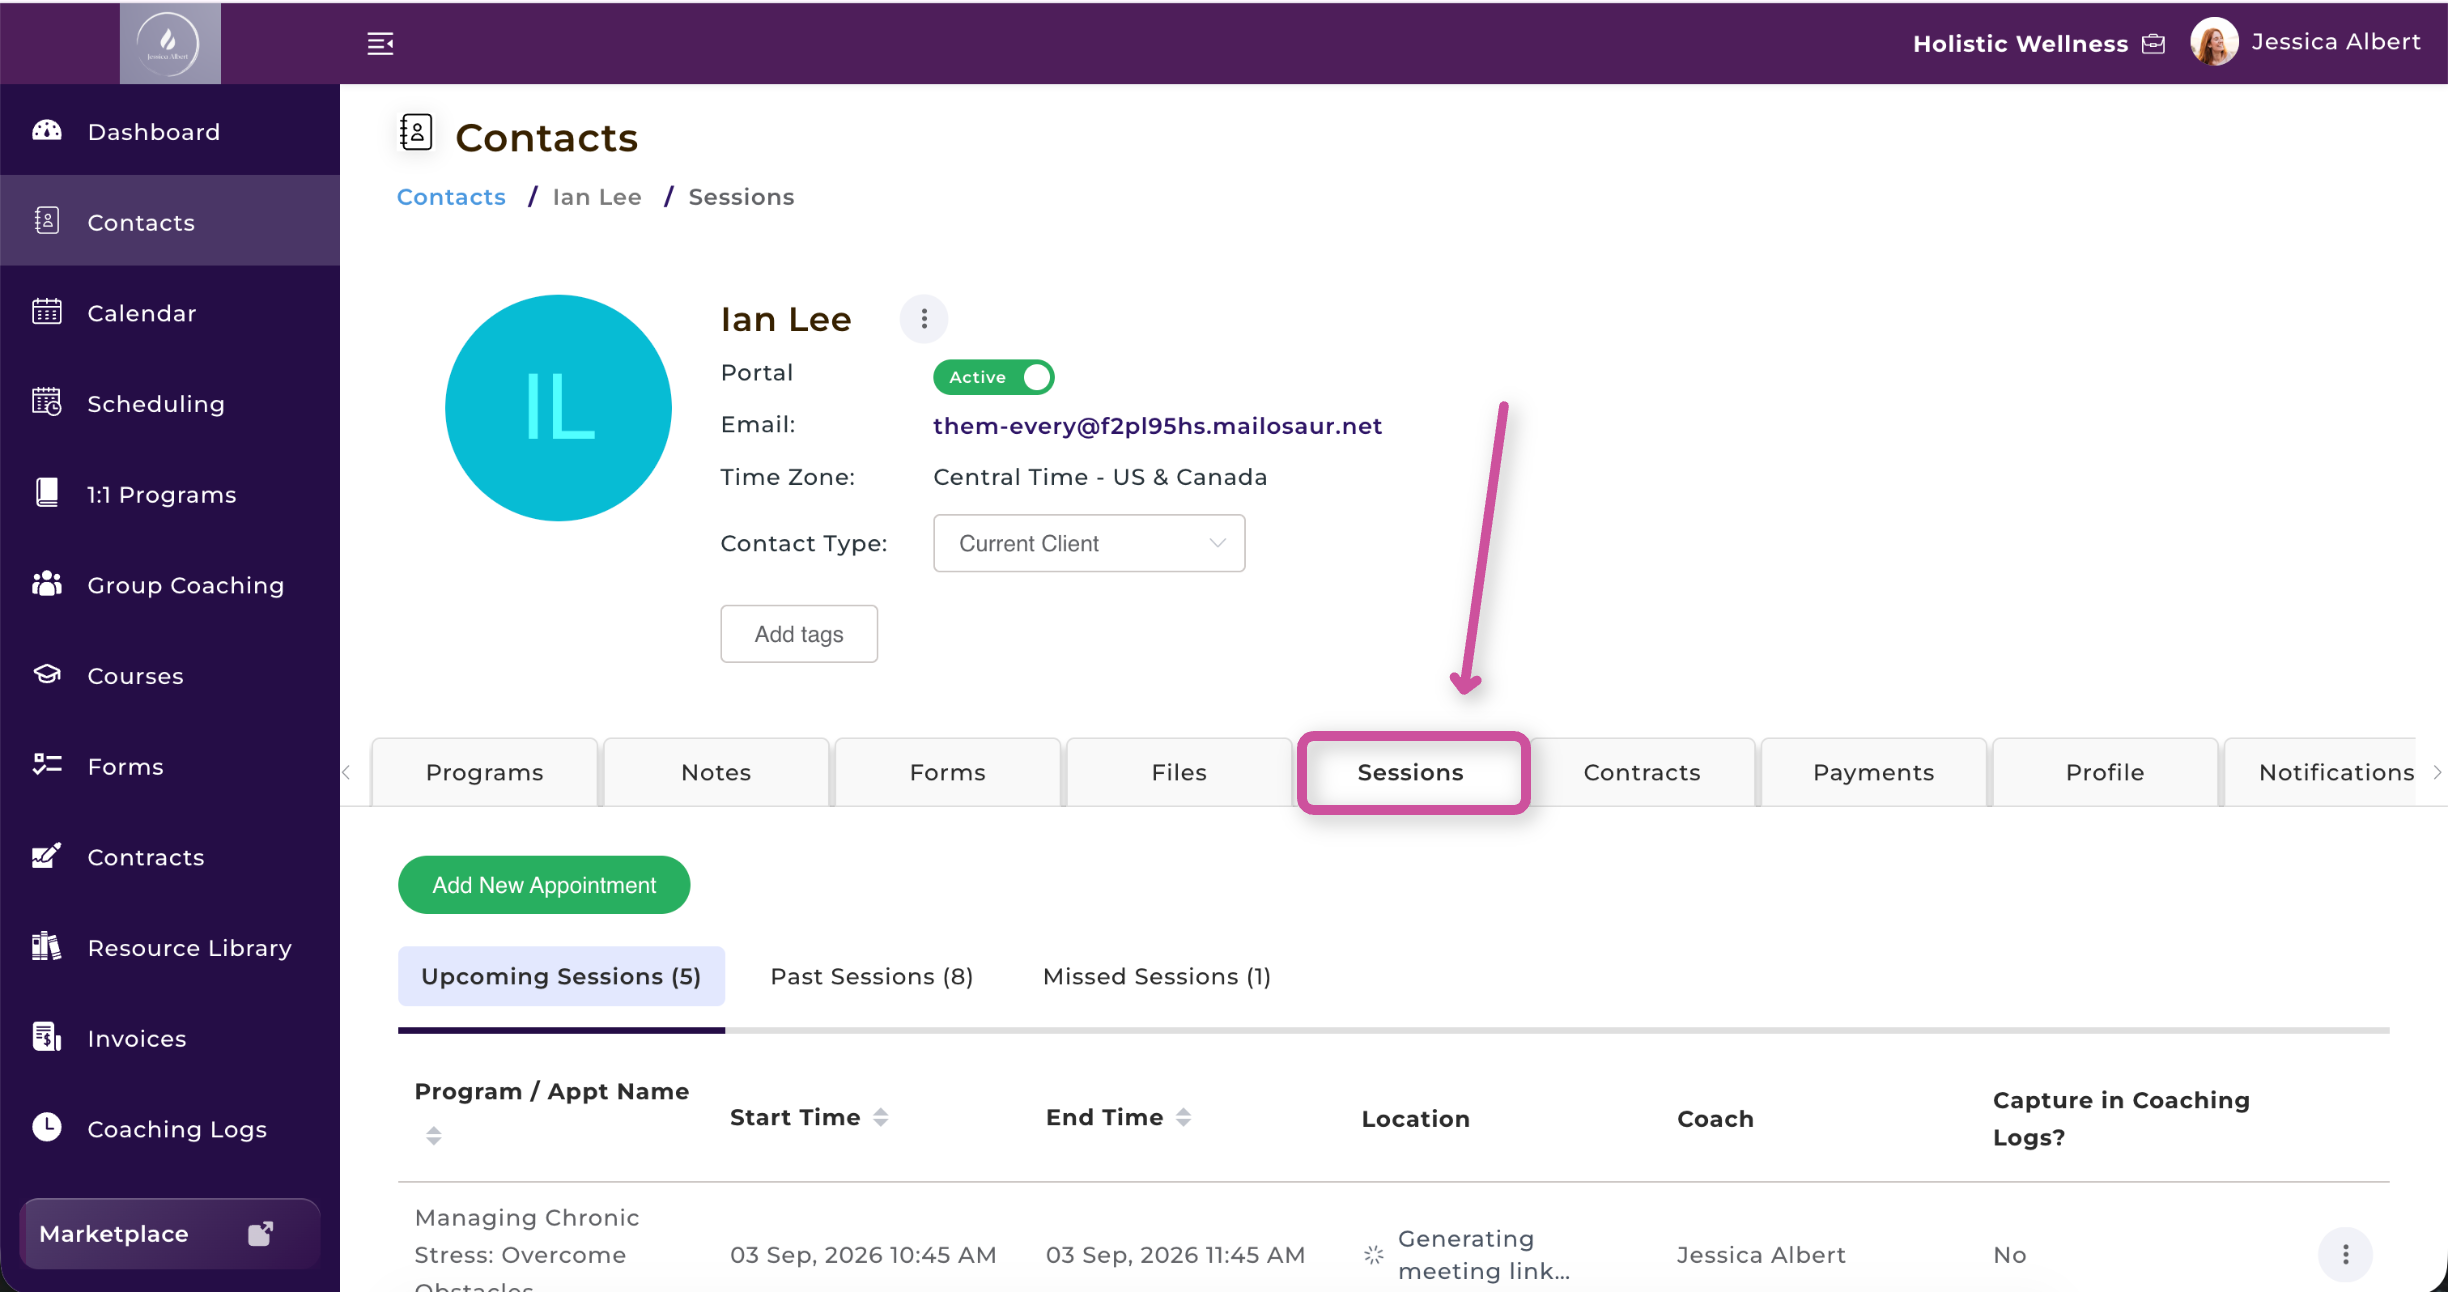Toggle the Portal Active switch
This screenshot has height=1292, width=2448.
tap(993, 377)
